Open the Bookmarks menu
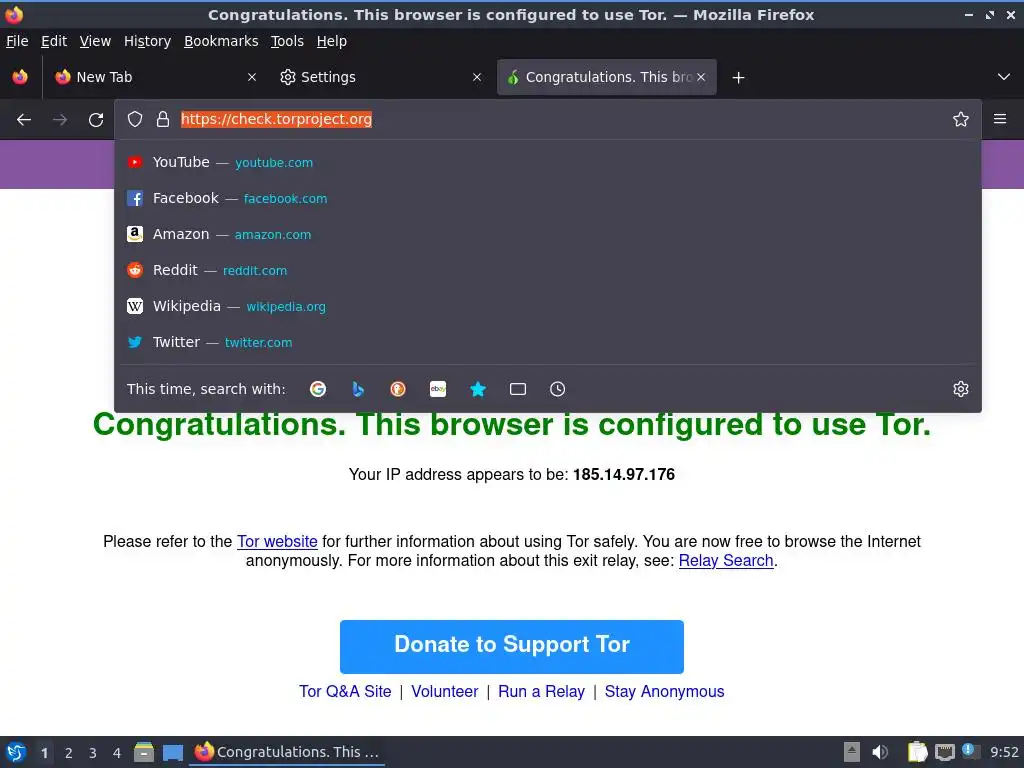 tap(221, 41)
